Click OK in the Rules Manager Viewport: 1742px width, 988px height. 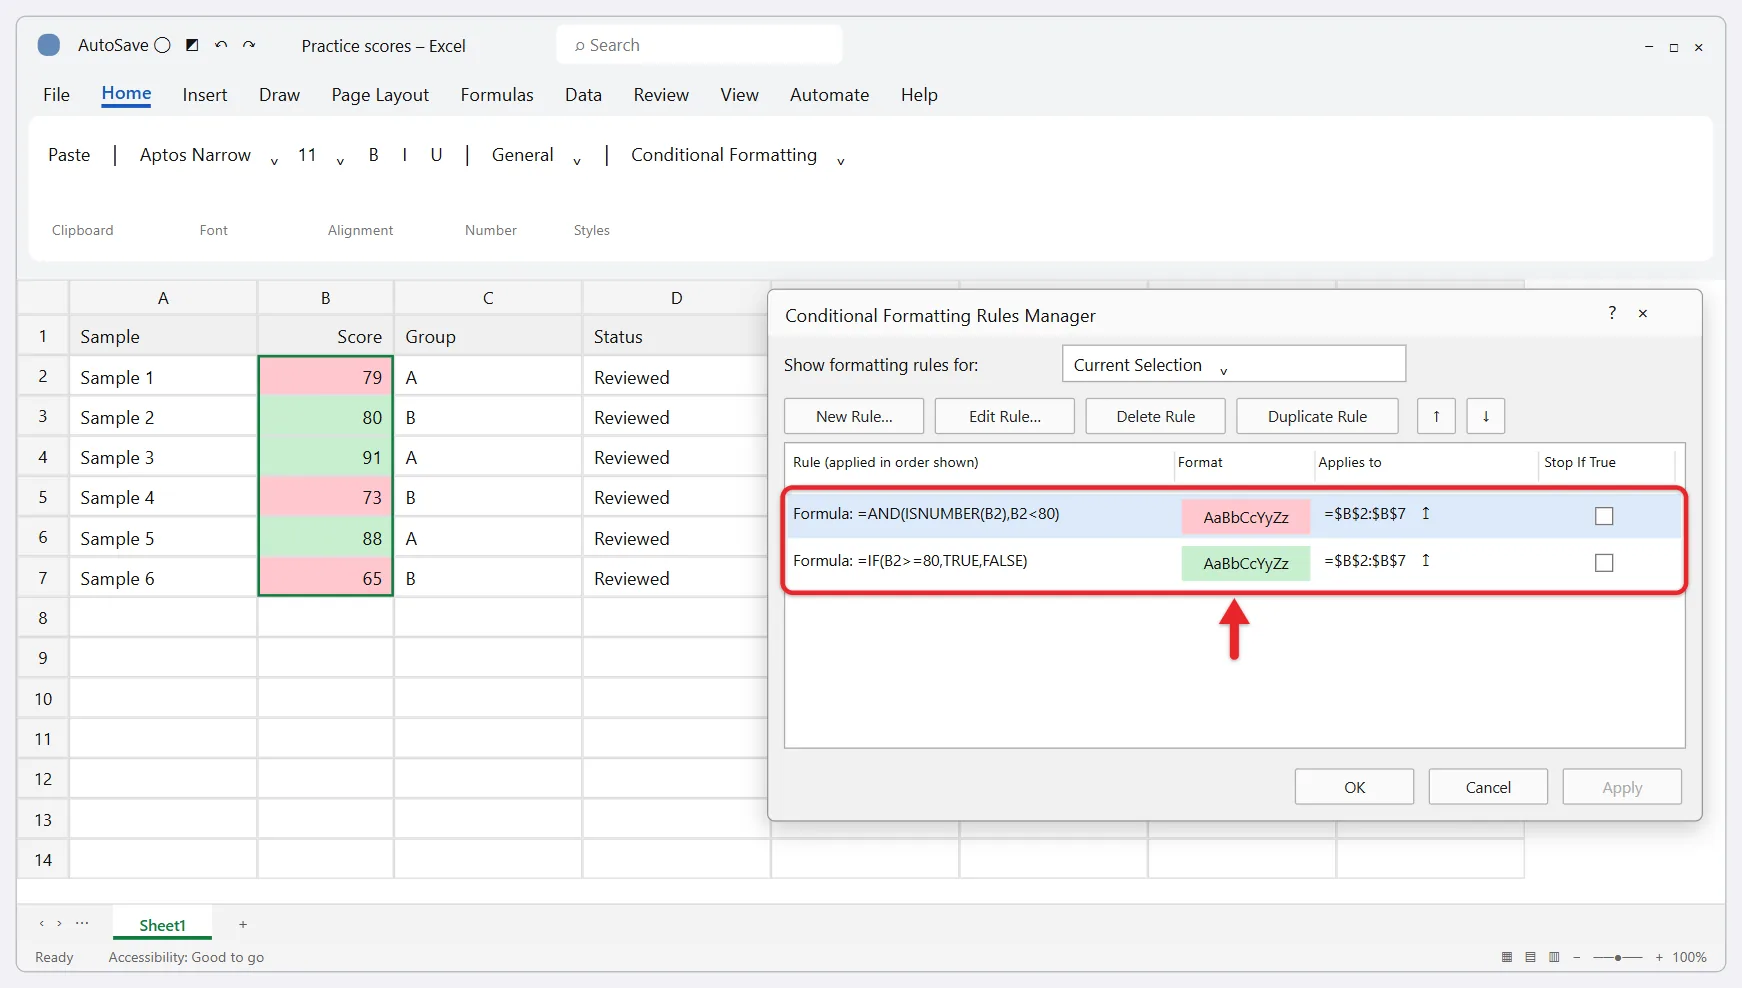[x=1354, y=787]
